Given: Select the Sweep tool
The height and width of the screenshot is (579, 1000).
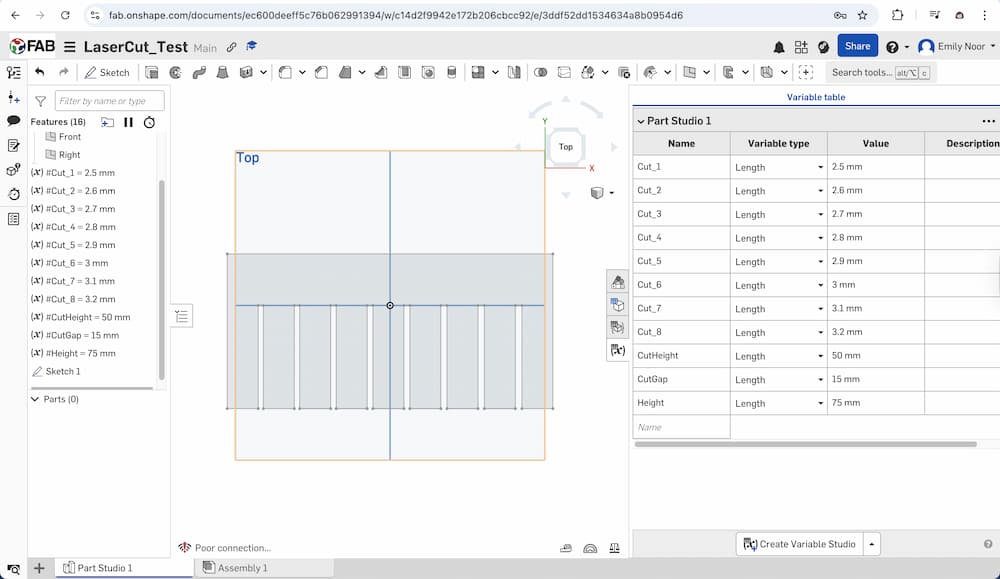Looking at the screenshot, I should [199, 73].
